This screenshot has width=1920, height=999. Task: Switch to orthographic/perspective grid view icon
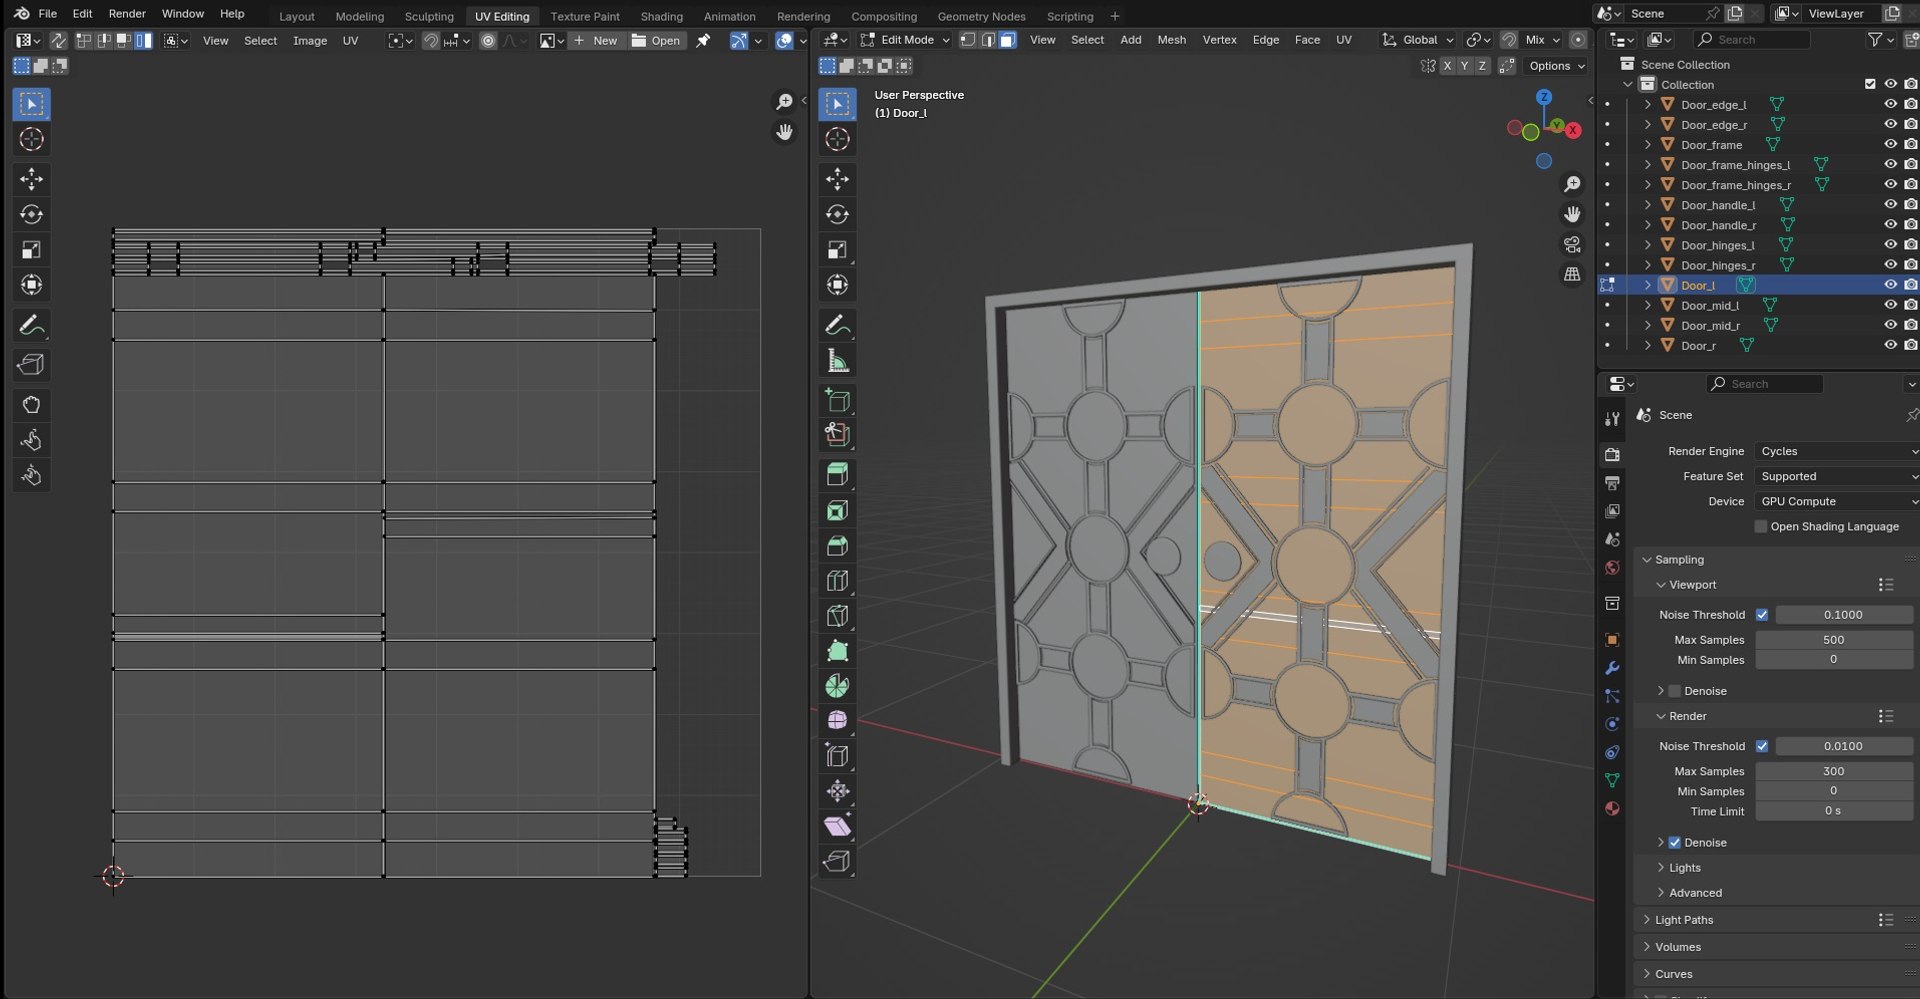pos(1572,274)
